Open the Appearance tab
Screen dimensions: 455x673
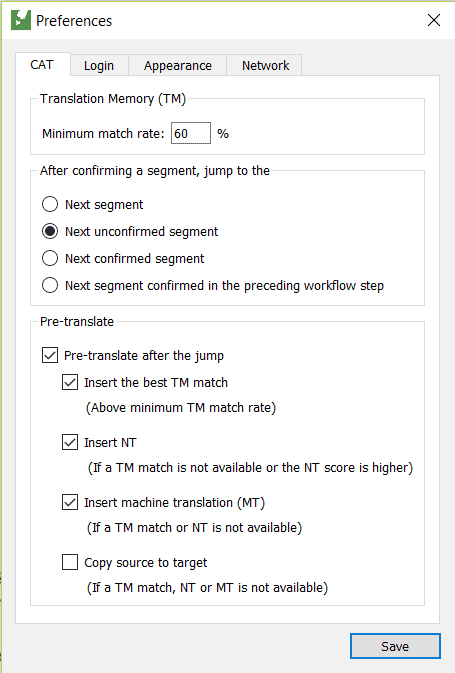point(177,65)
